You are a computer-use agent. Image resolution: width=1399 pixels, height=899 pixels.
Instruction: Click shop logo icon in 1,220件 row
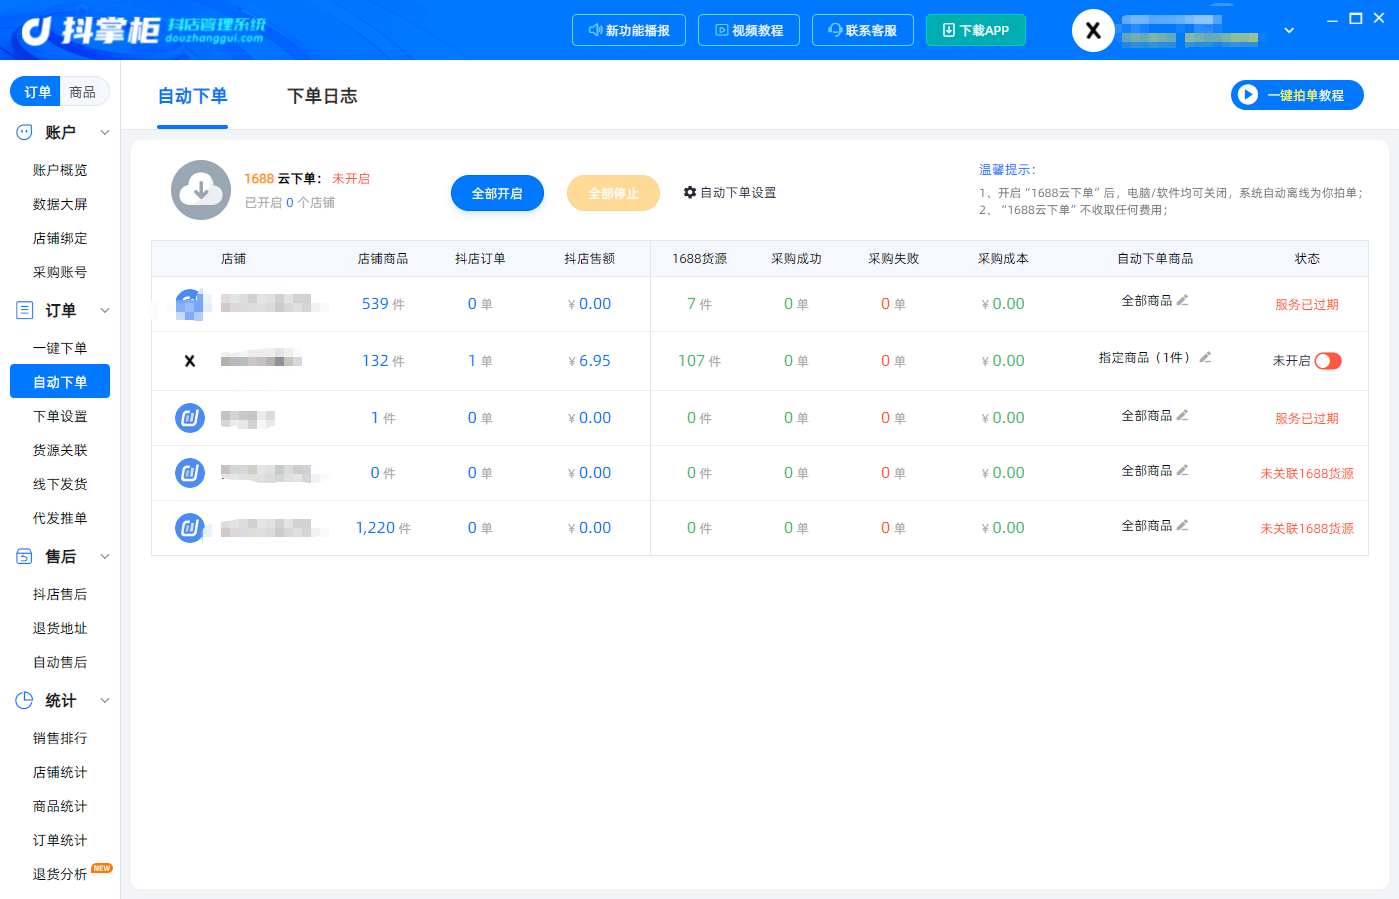point(190,528)
